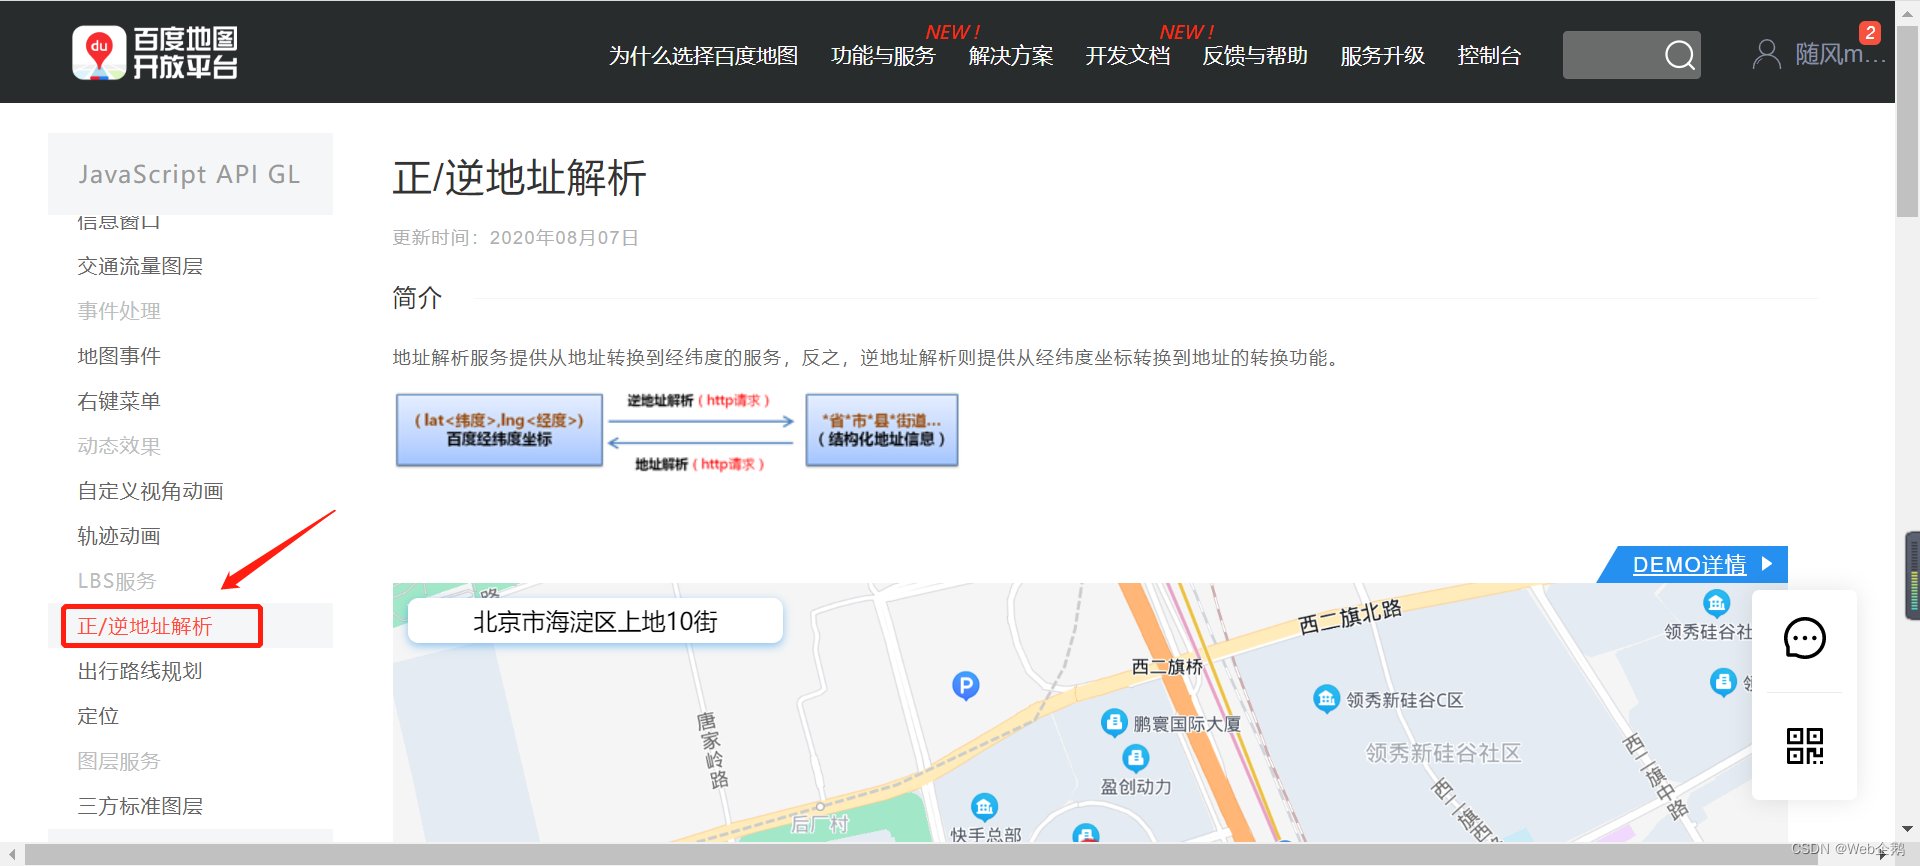Click the 领秀新硅谷社区 map label

pos(1443,753)
